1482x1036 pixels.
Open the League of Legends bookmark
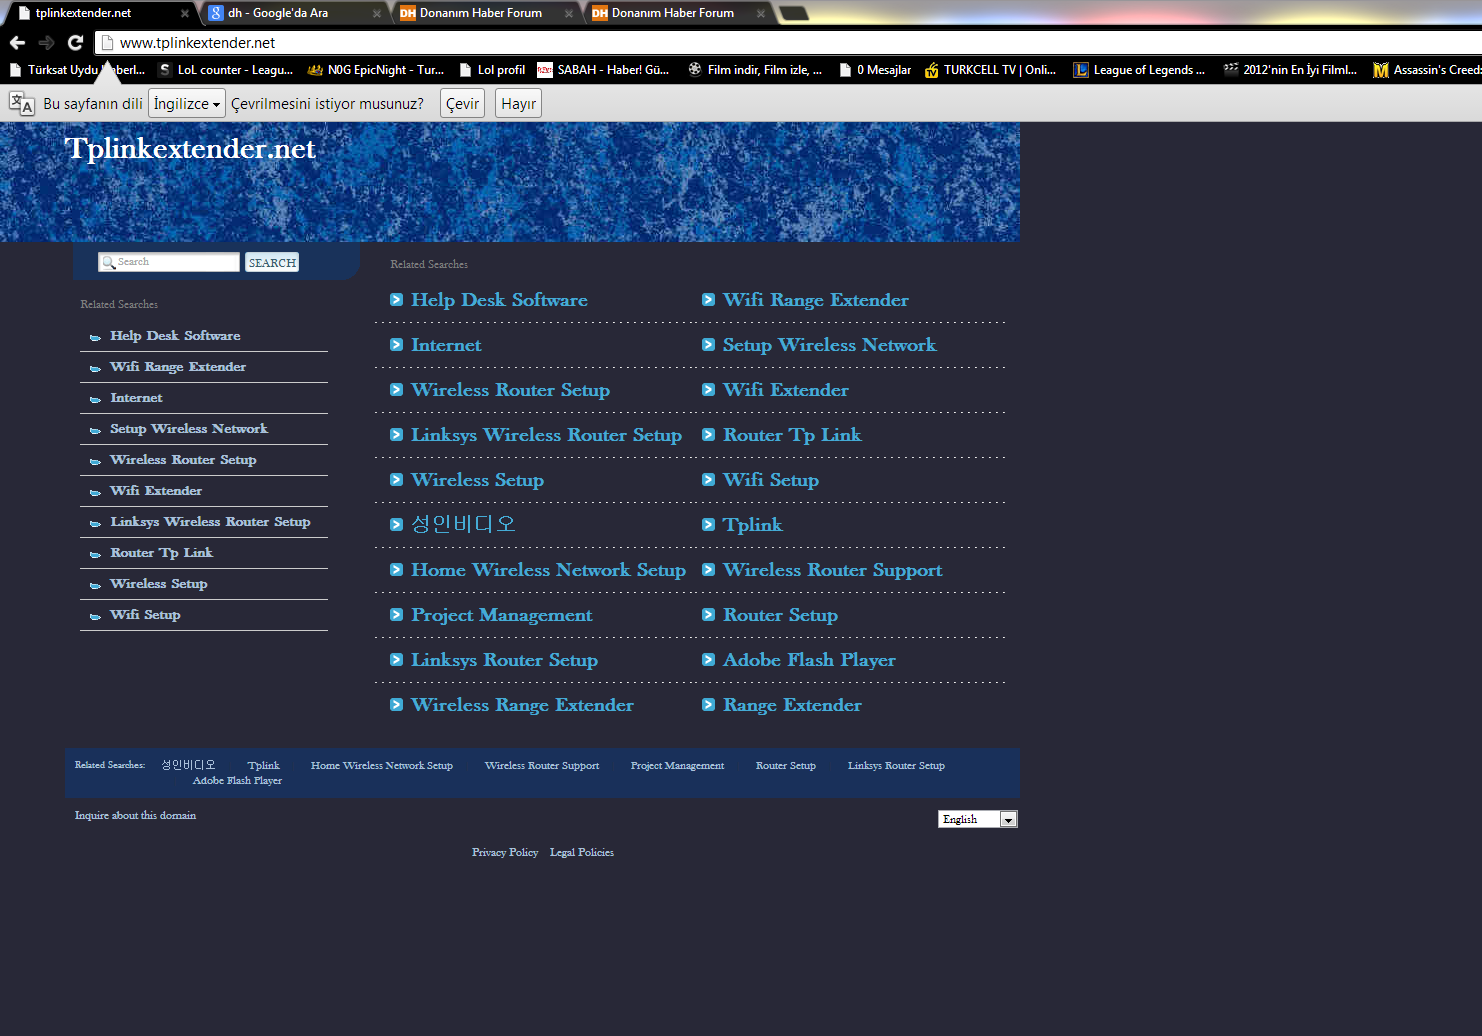pos(1139,70)
